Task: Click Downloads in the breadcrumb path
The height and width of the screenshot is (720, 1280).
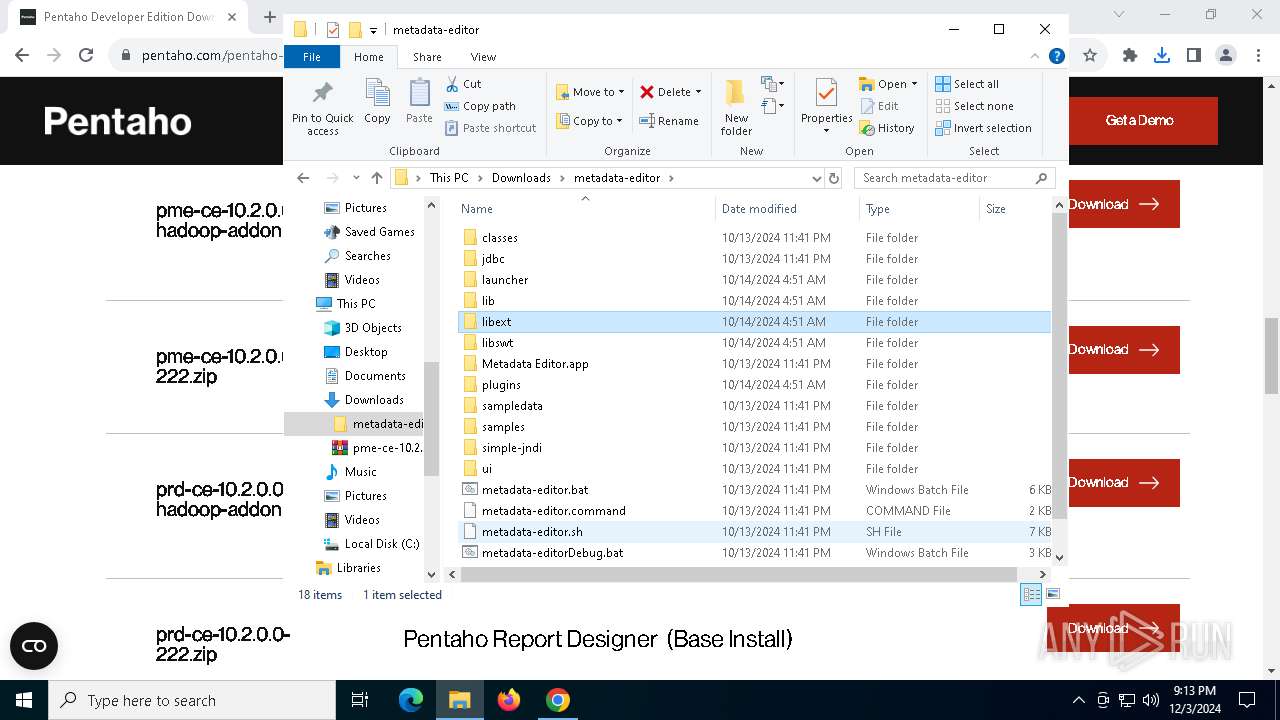Action: click(x=521, y=178)
